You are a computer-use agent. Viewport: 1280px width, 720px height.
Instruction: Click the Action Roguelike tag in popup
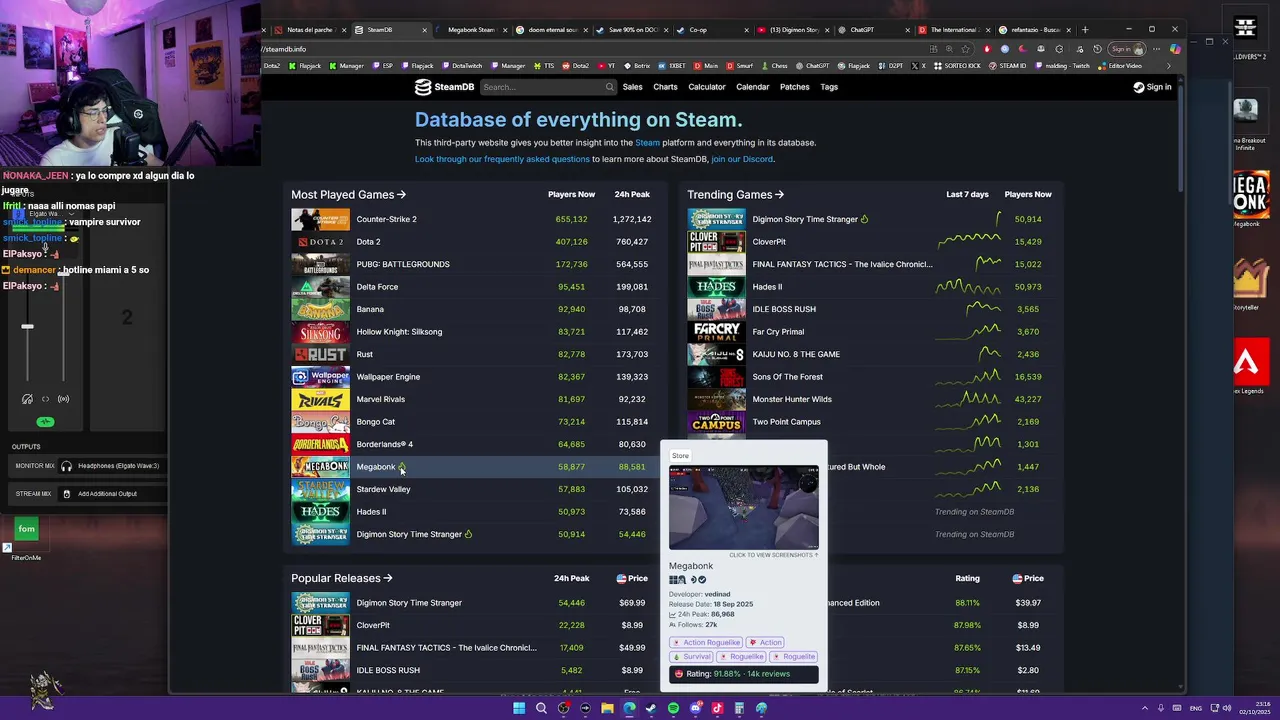coord(706,643)
